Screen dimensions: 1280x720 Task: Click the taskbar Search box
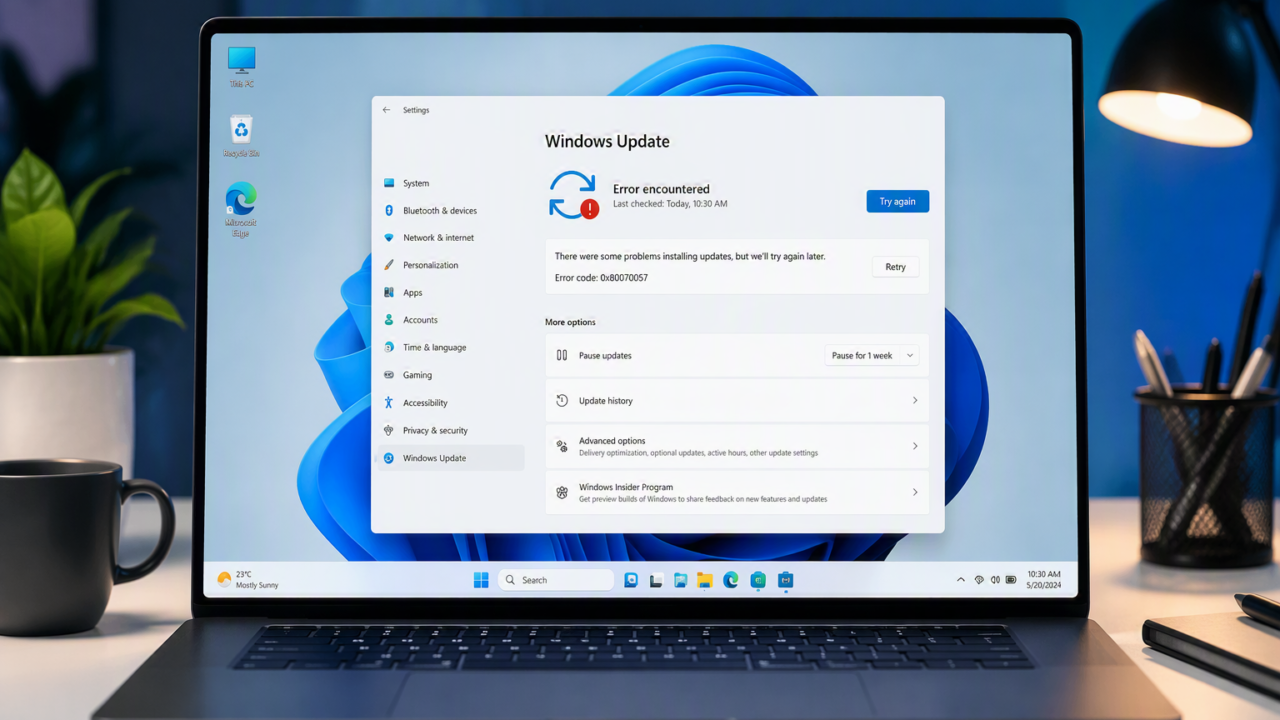pyautogui.click(x=556, y=580)
